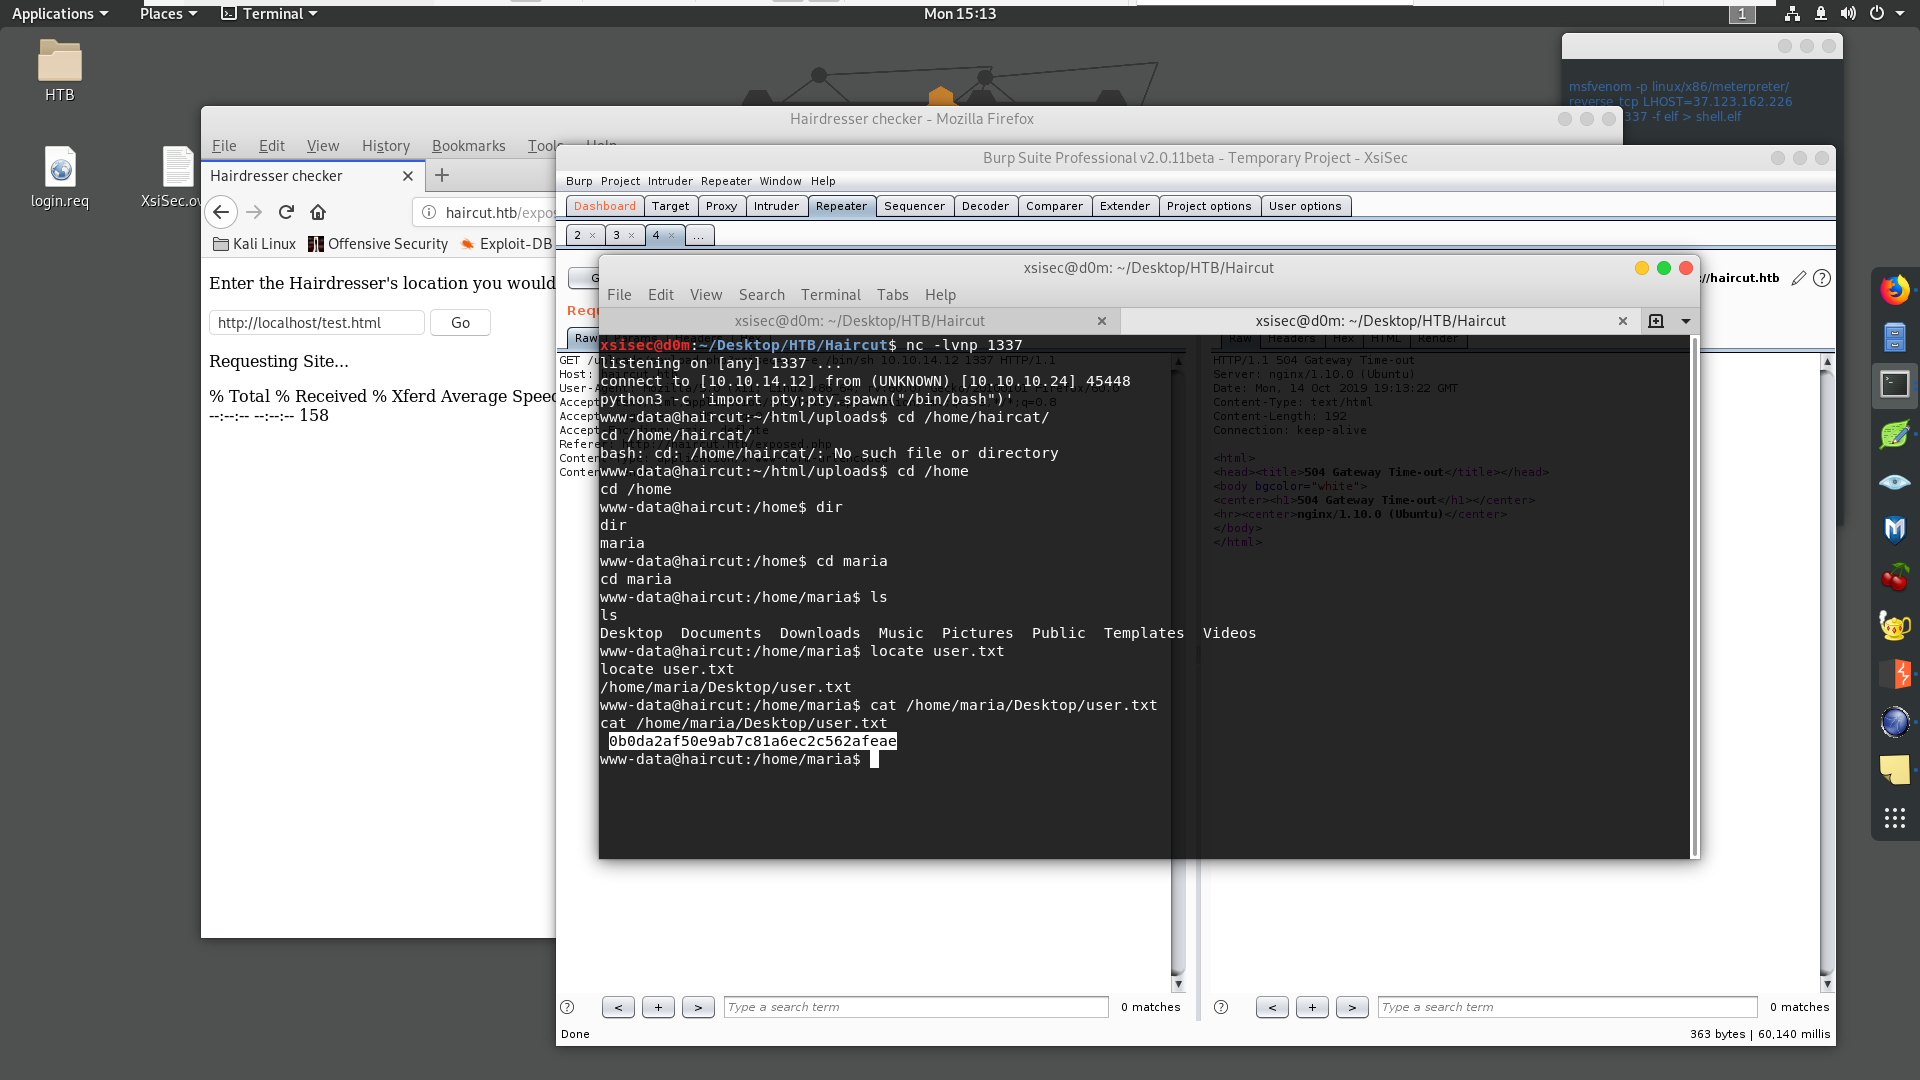
Task: Launch the Leafpad text editor dock icon
Action: coord(1894,434)
